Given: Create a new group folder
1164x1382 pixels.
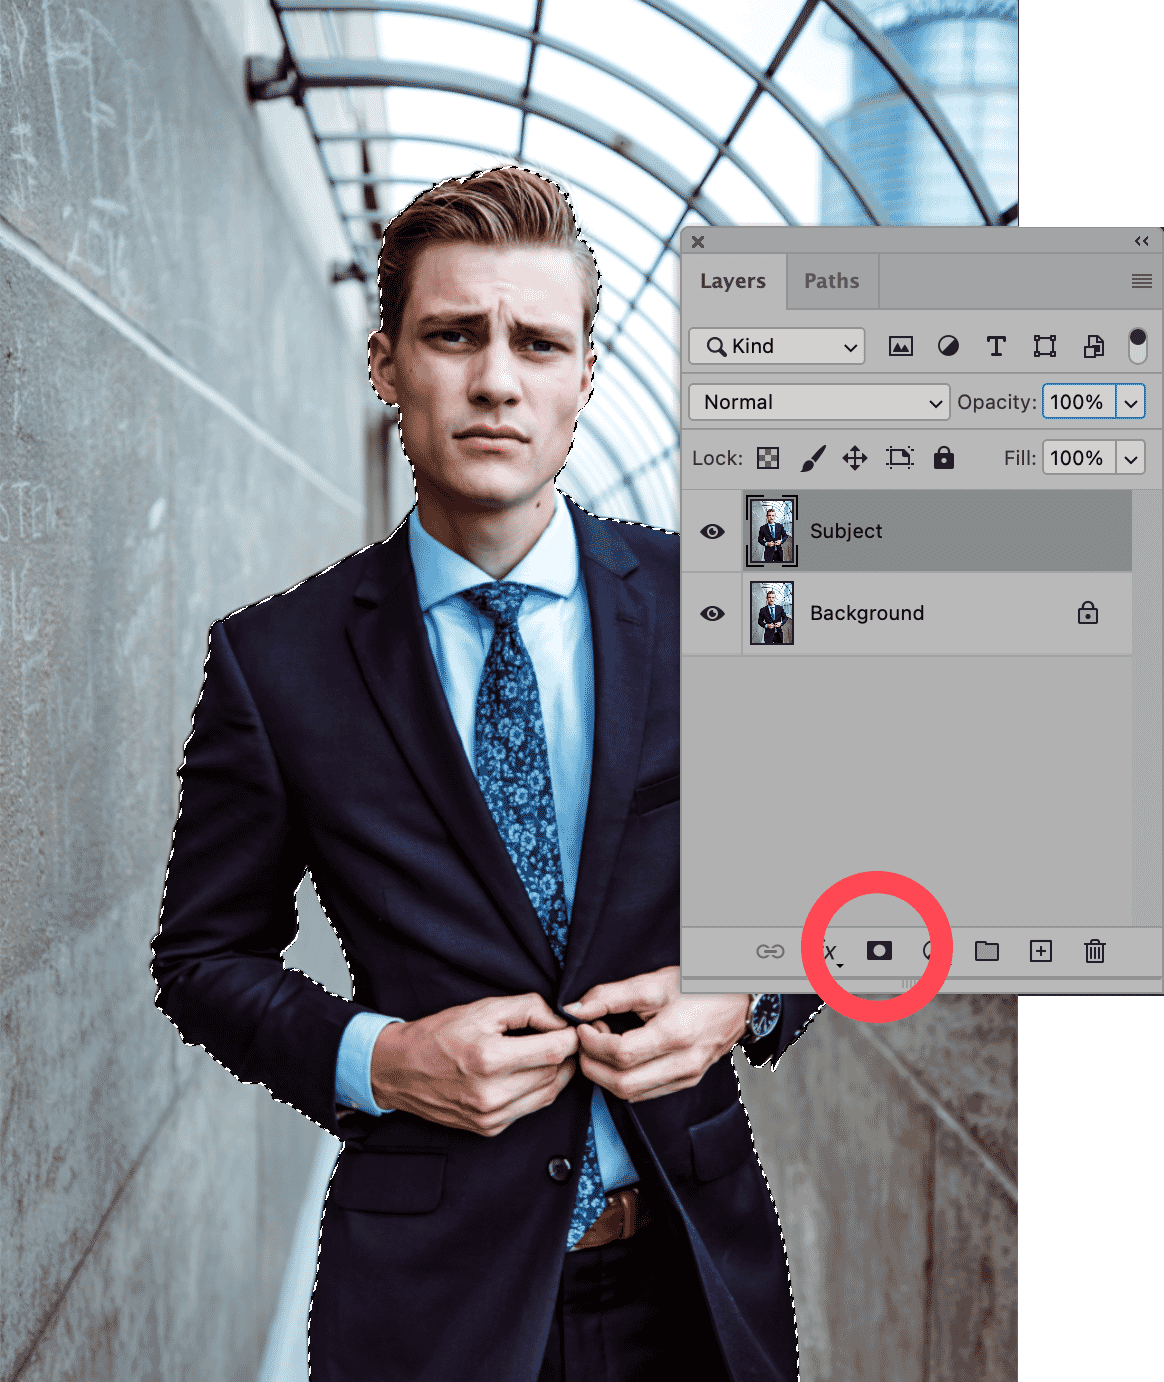Looking at the screenshot, I should [x=987, y=951].
